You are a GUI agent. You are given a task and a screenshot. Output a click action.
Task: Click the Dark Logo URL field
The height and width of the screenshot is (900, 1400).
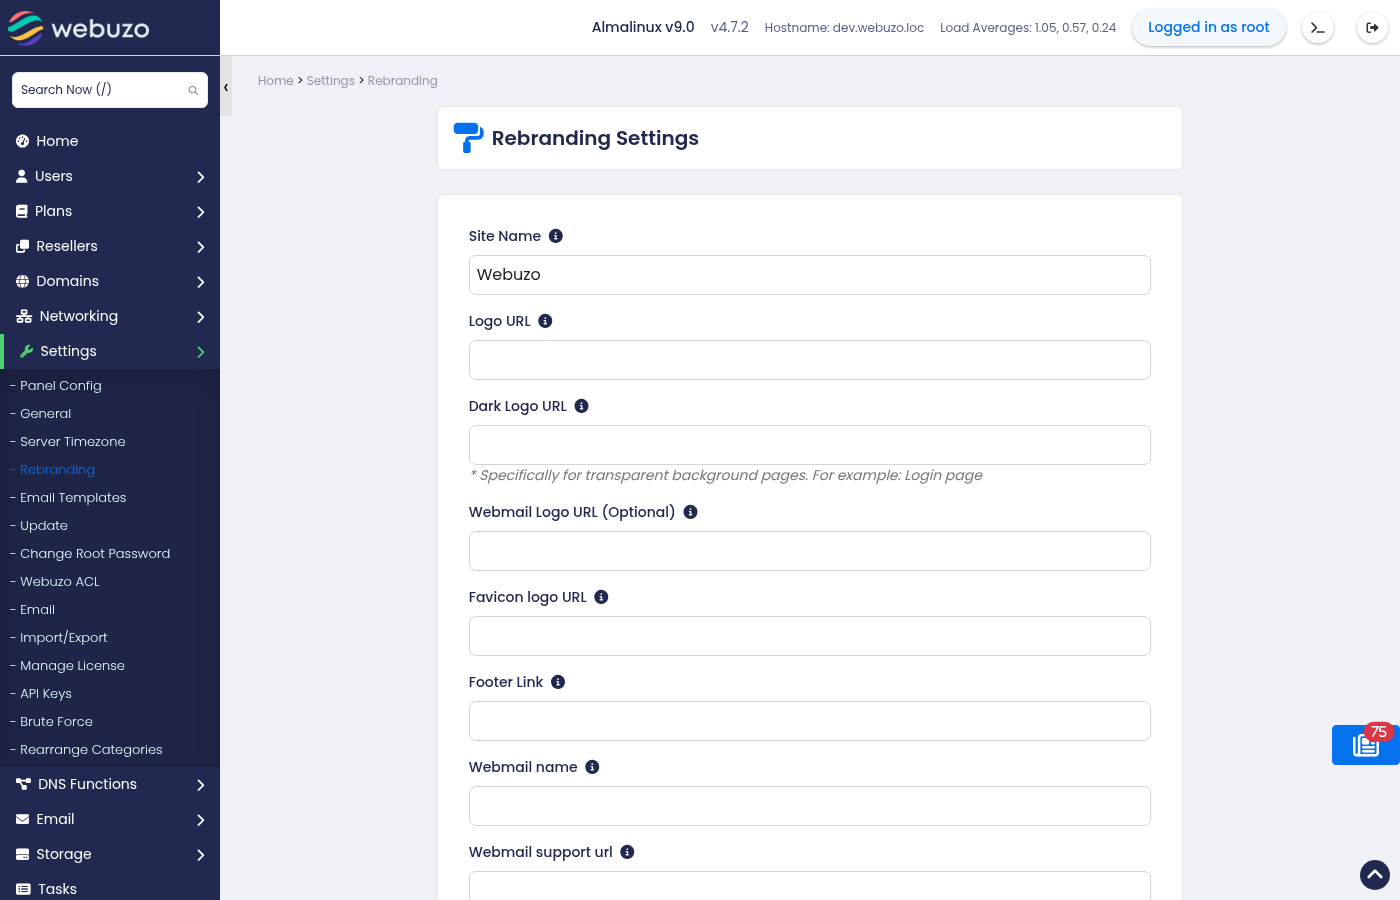click(x=810, y=445)
